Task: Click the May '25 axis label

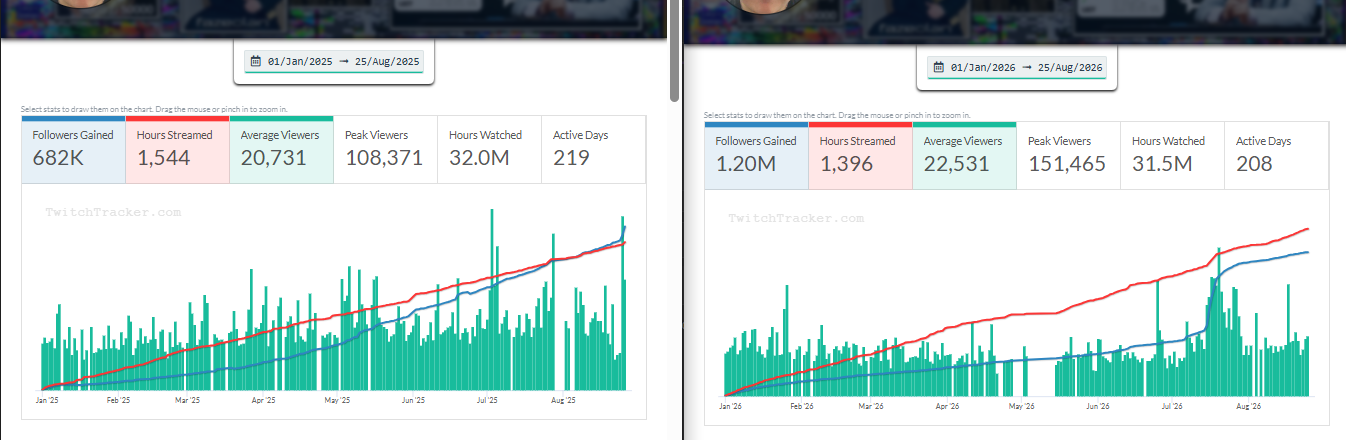Action: point(338,400)
